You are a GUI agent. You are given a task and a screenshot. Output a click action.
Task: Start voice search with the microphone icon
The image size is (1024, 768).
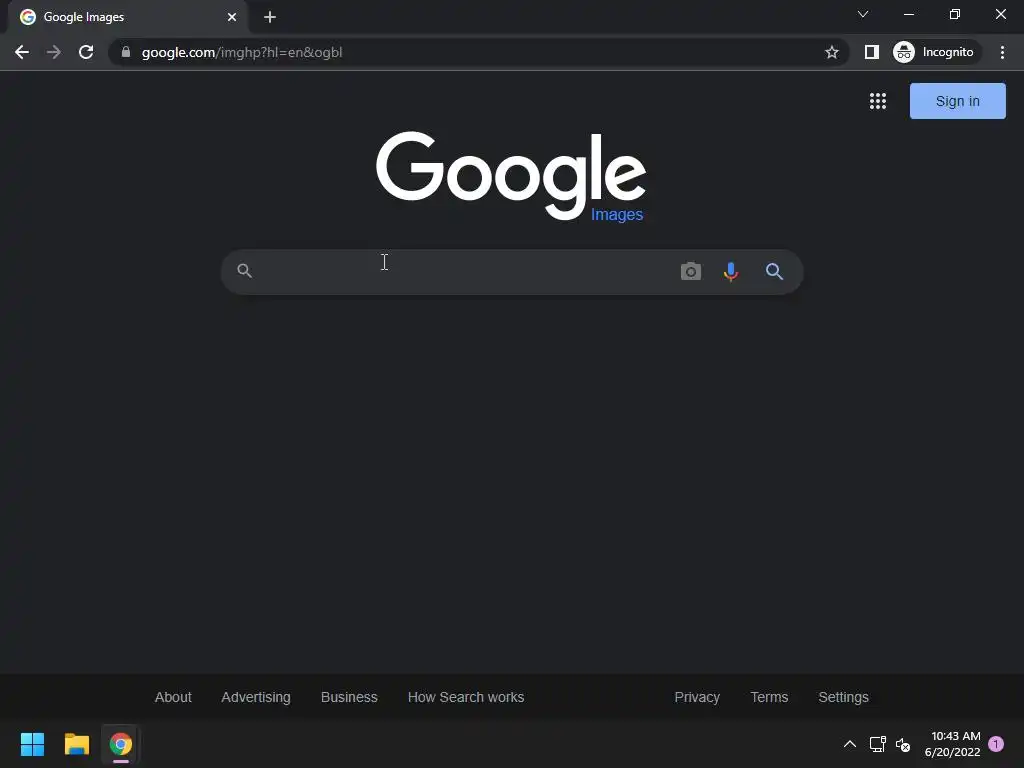click(x=731, y=271)
